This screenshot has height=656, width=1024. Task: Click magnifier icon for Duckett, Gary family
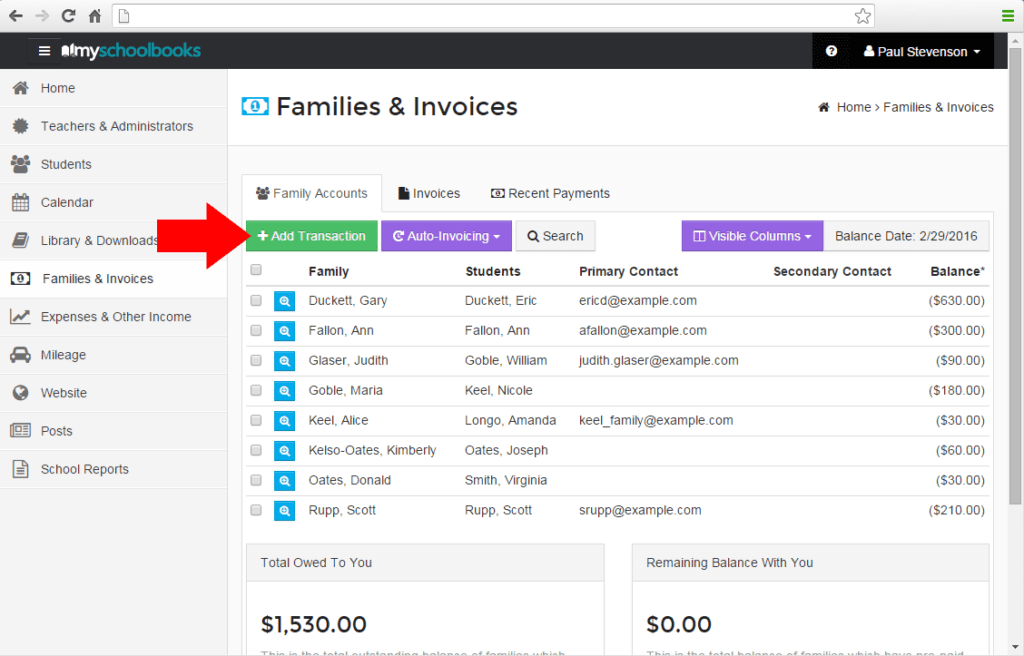coord(285,301)
